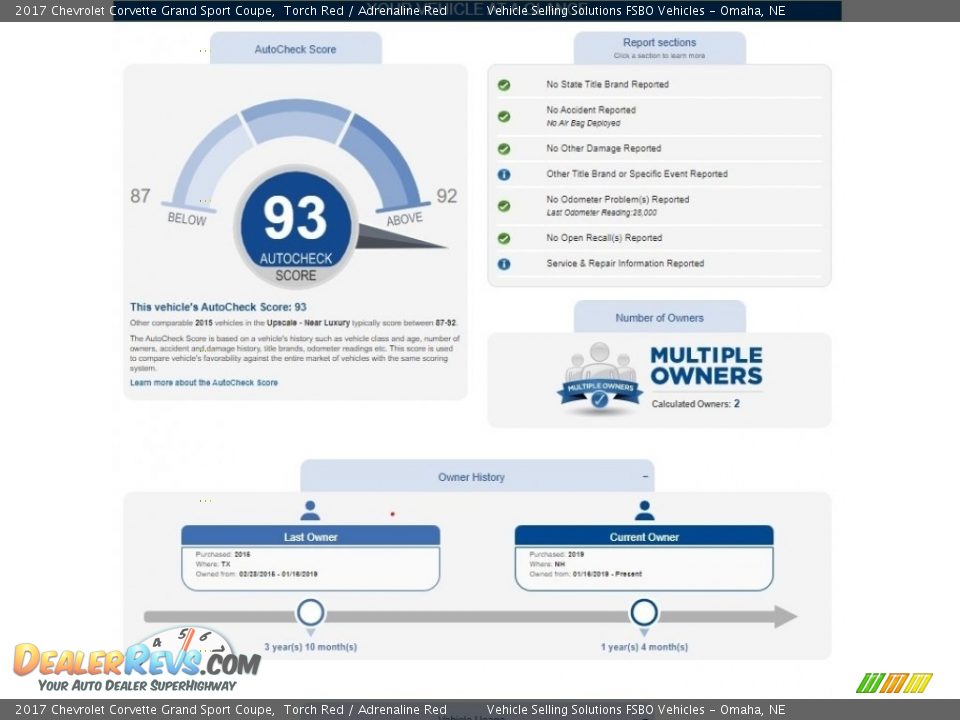
Task: Click Last Owner timeline circle marker
Action: (x=310, y=612)
